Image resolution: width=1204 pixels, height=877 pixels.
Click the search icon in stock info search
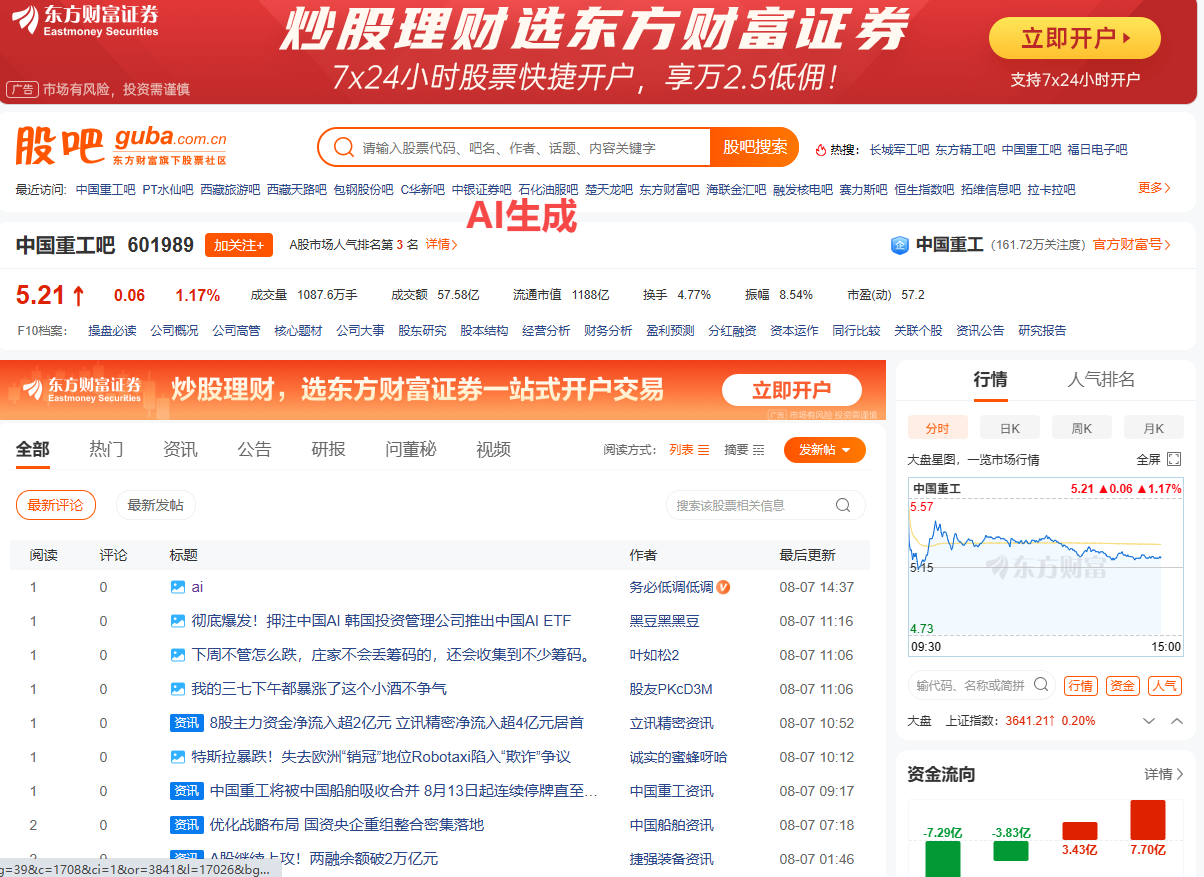tap(843, 505)
